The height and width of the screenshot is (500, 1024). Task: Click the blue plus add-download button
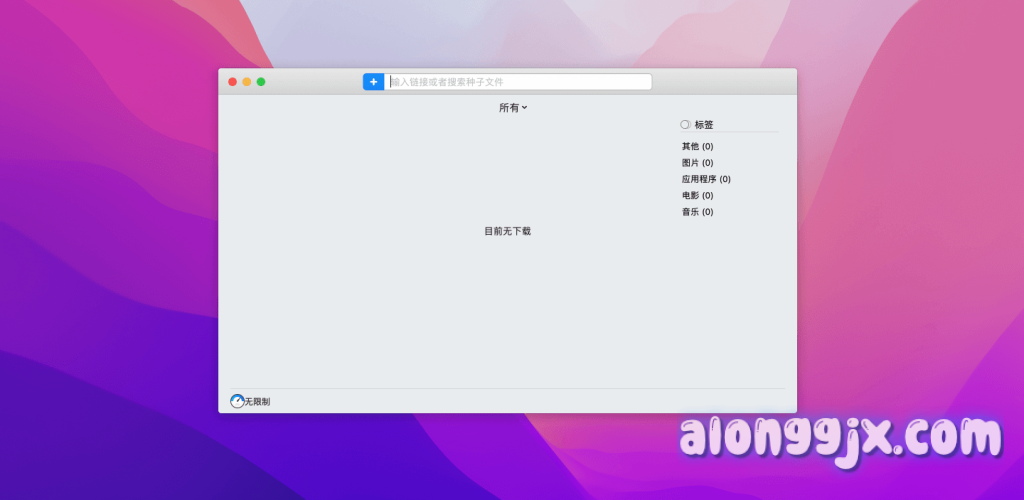pyautogui.click(x=373, y=82)
